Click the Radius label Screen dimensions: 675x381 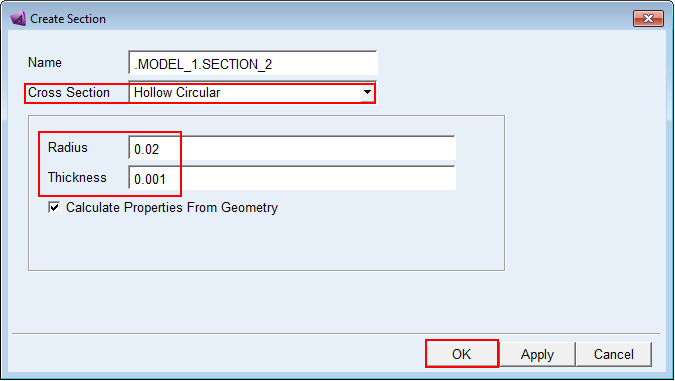68,147
